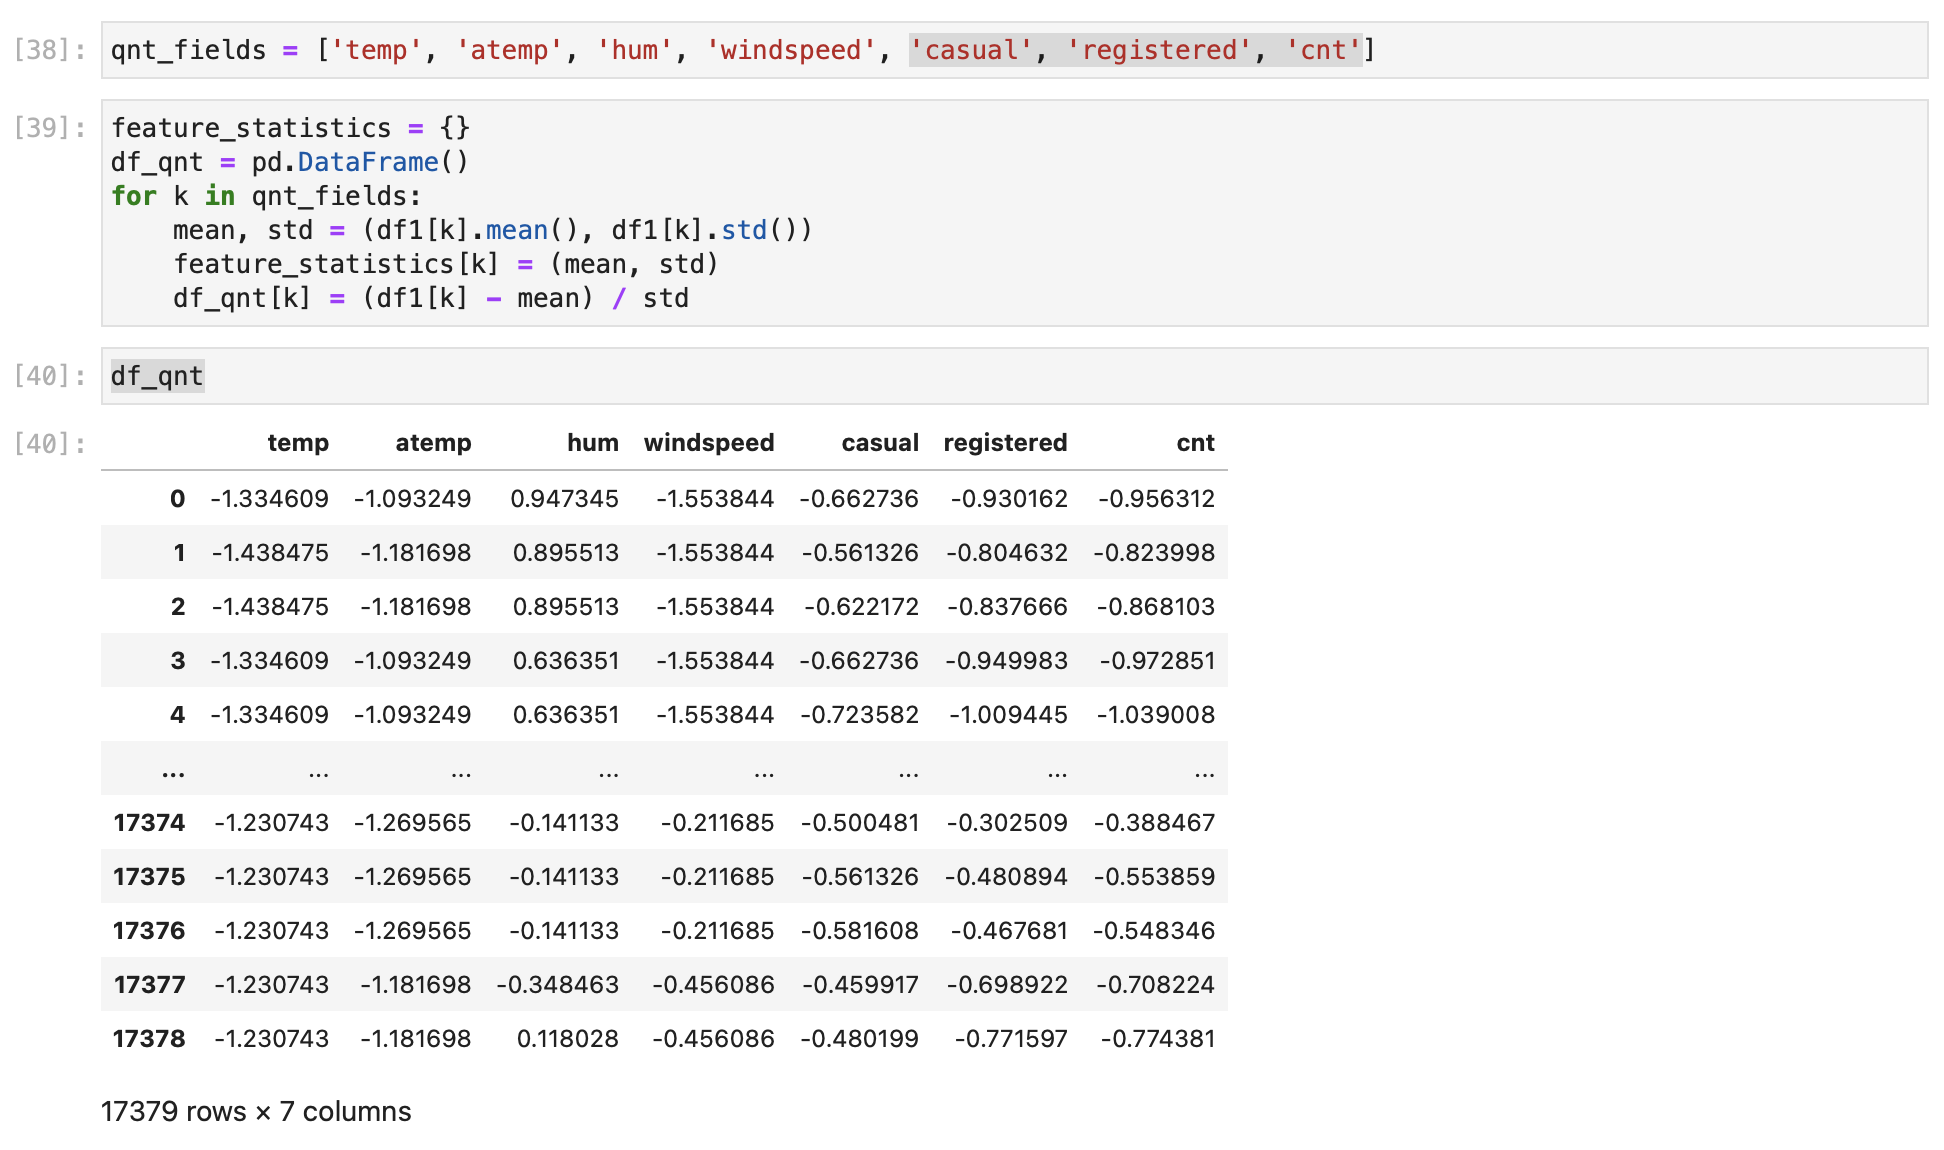Image resolution: width=1944 pixels, height=1150 pixels.
Task: Click the [38] input prompt label
Action: 49,50
